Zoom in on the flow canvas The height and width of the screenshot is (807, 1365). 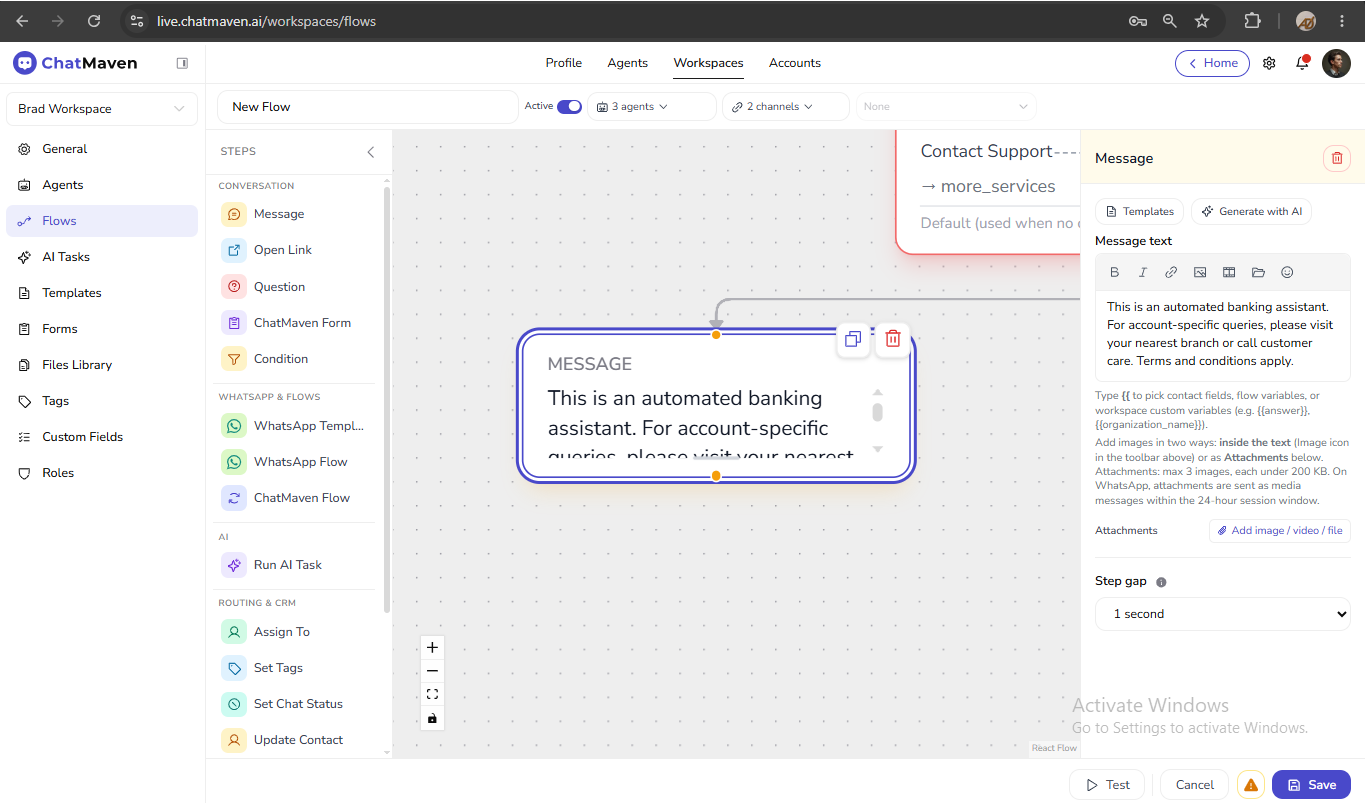pos(432,647)
